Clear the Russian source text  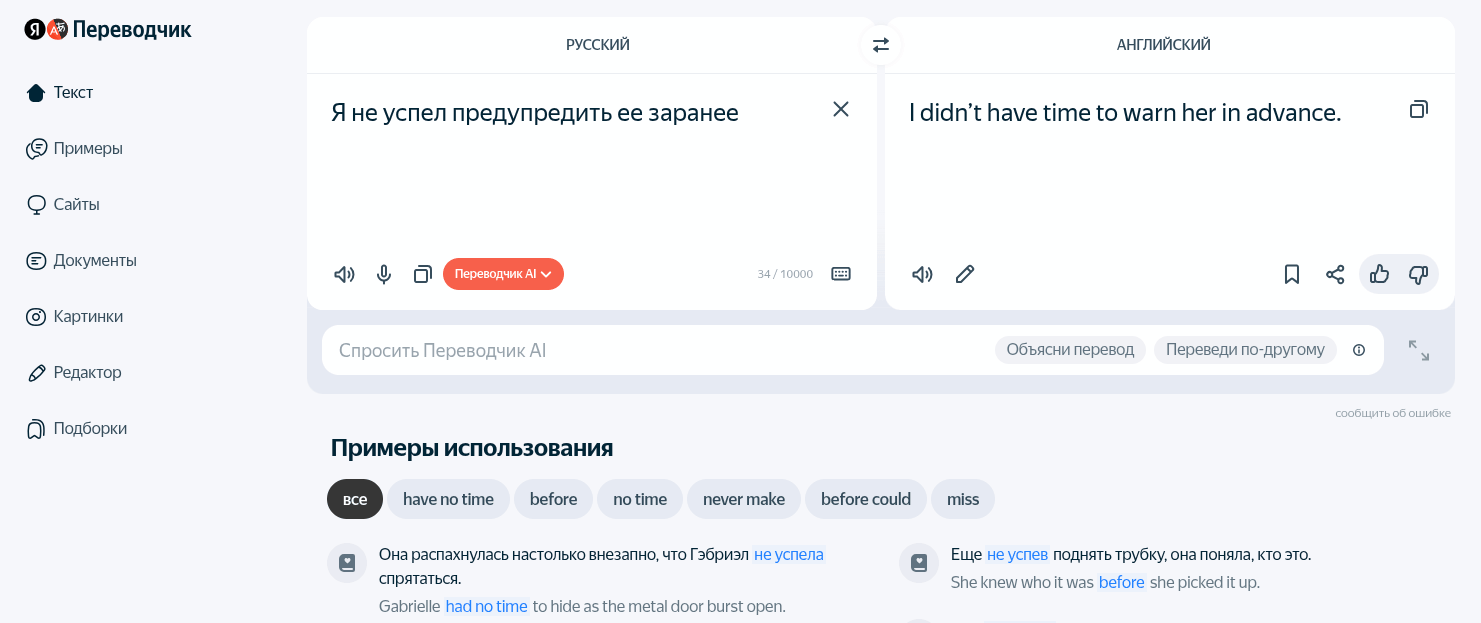841,109
